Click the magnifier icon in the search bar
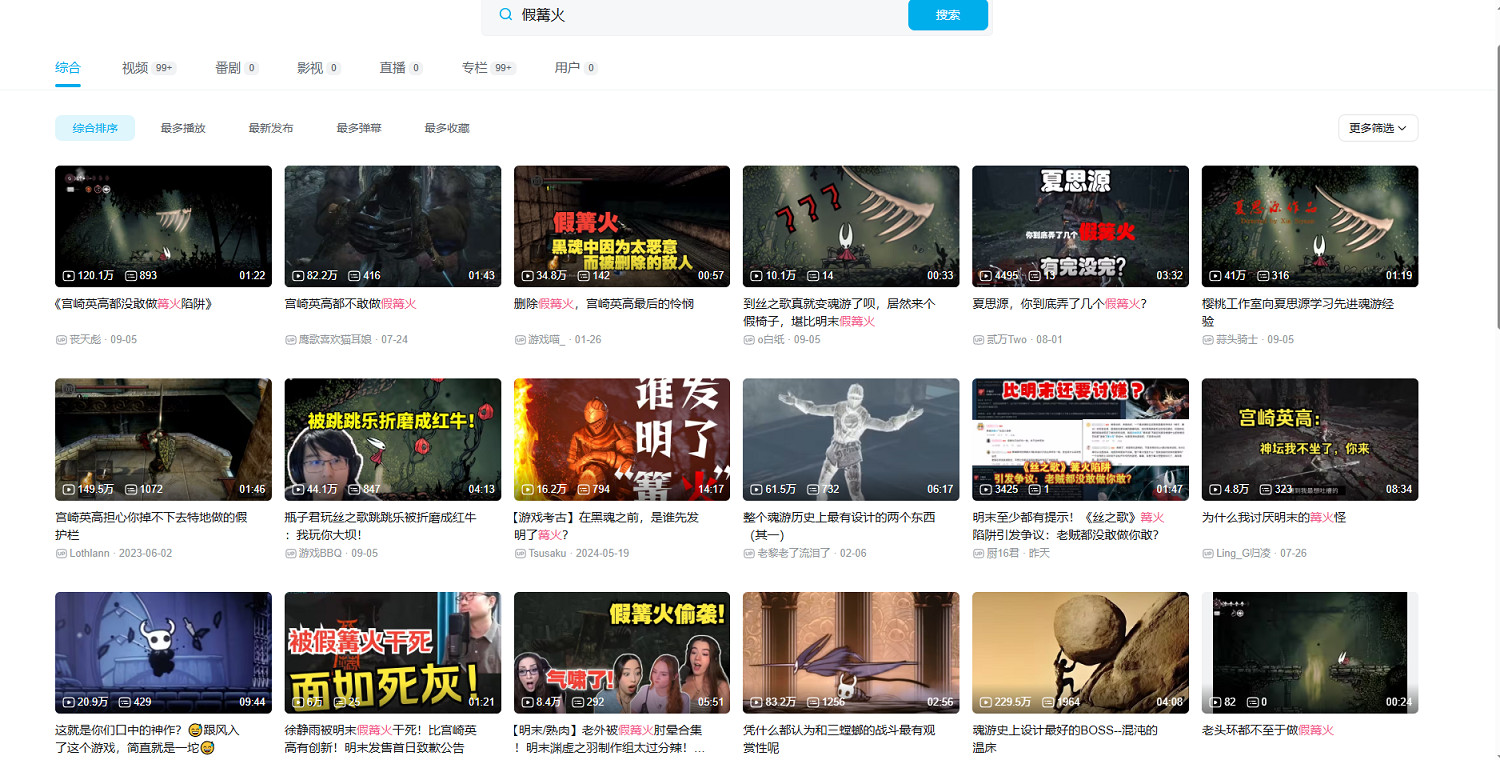The width and height of the screenshot is (1500, 760). [x=505, y=15]
